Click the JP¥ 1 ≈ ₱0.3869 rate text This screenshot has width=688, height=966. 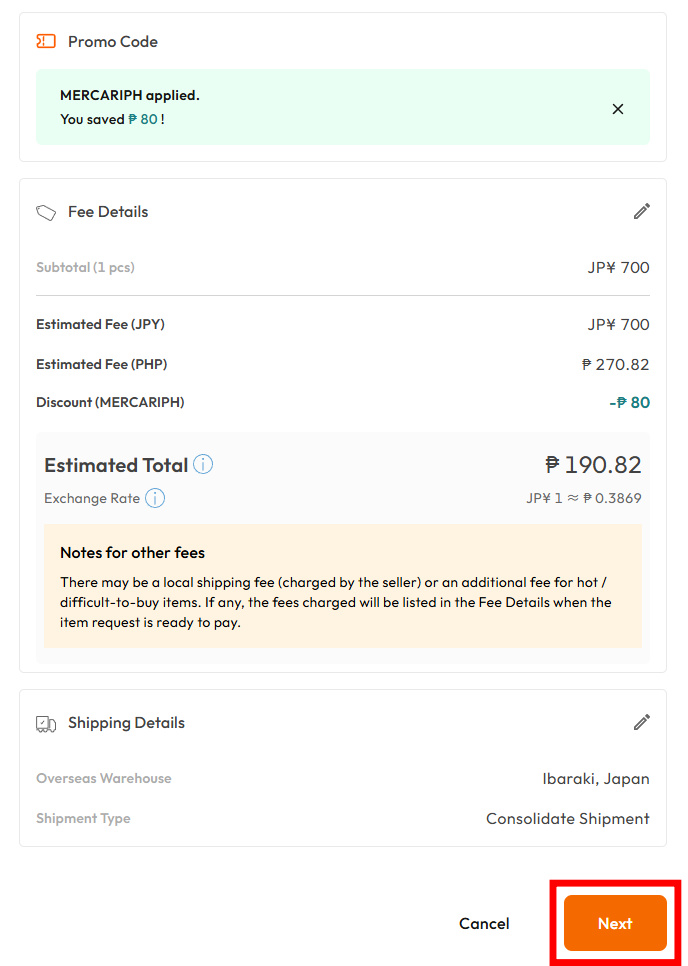point(584,498)
